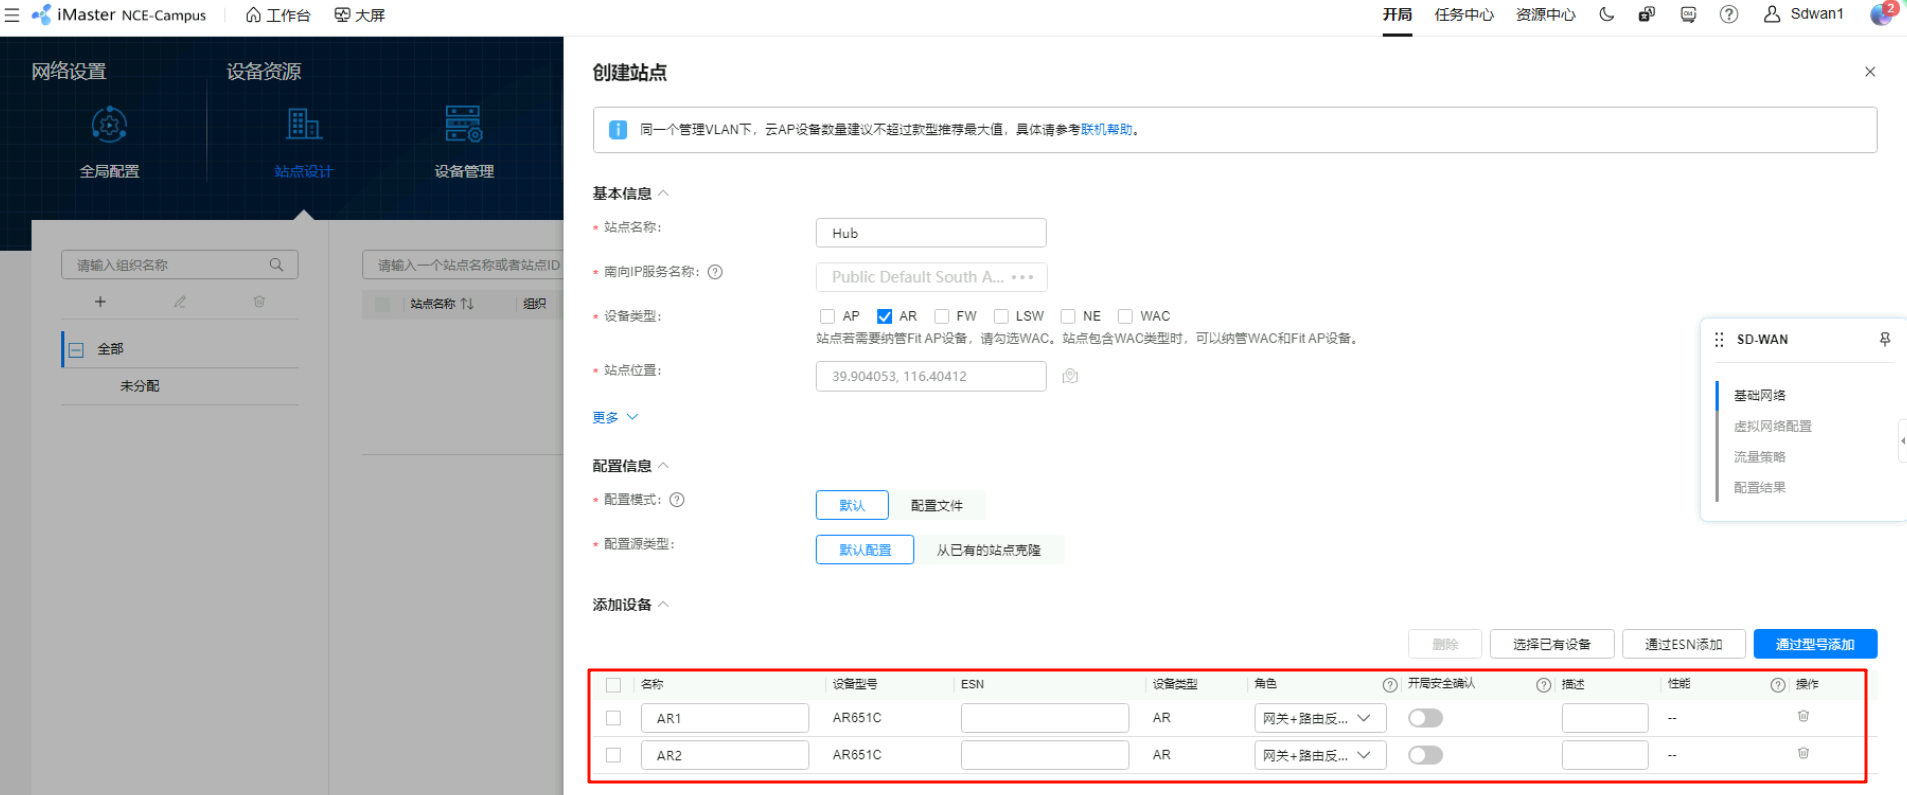
Task: Expand the 更多 section
Action: click(x=615, y=417)
